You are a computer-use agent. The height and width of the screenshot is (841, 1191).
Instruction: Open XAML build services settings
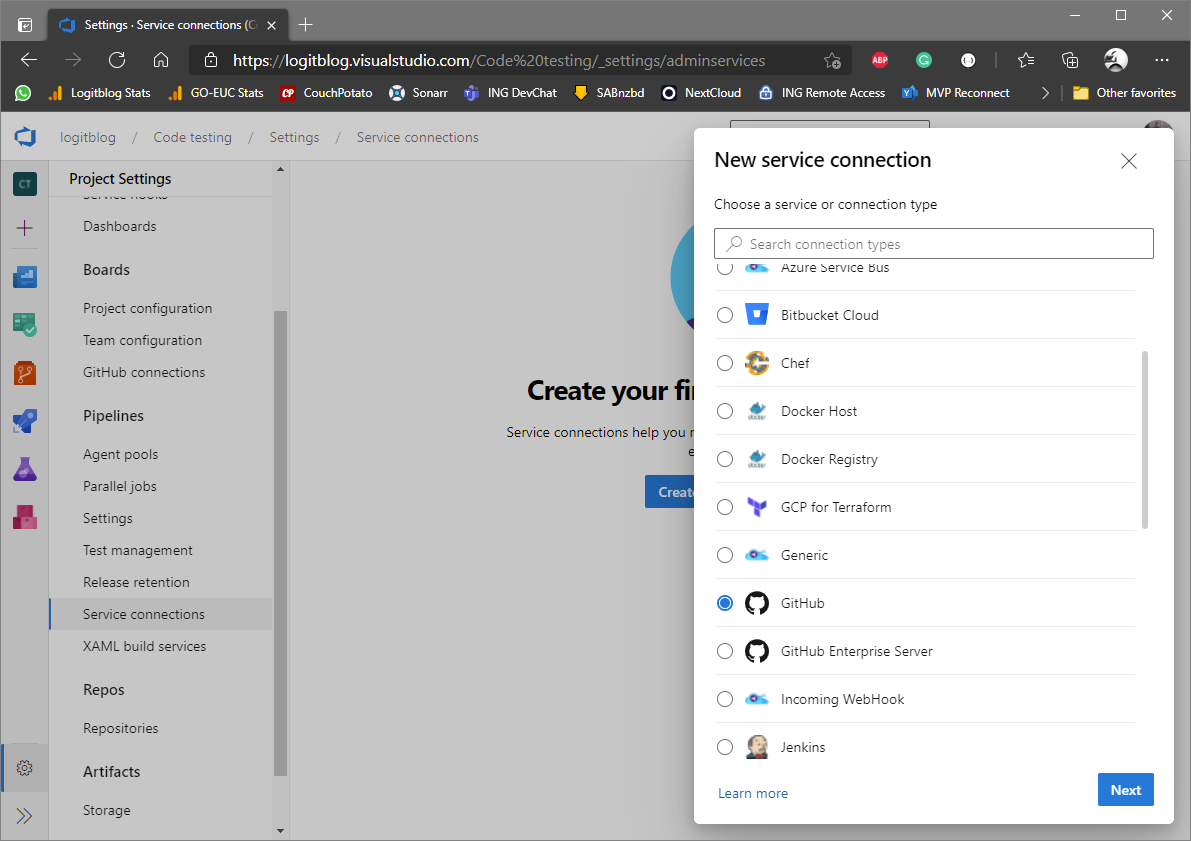point(144,646)
